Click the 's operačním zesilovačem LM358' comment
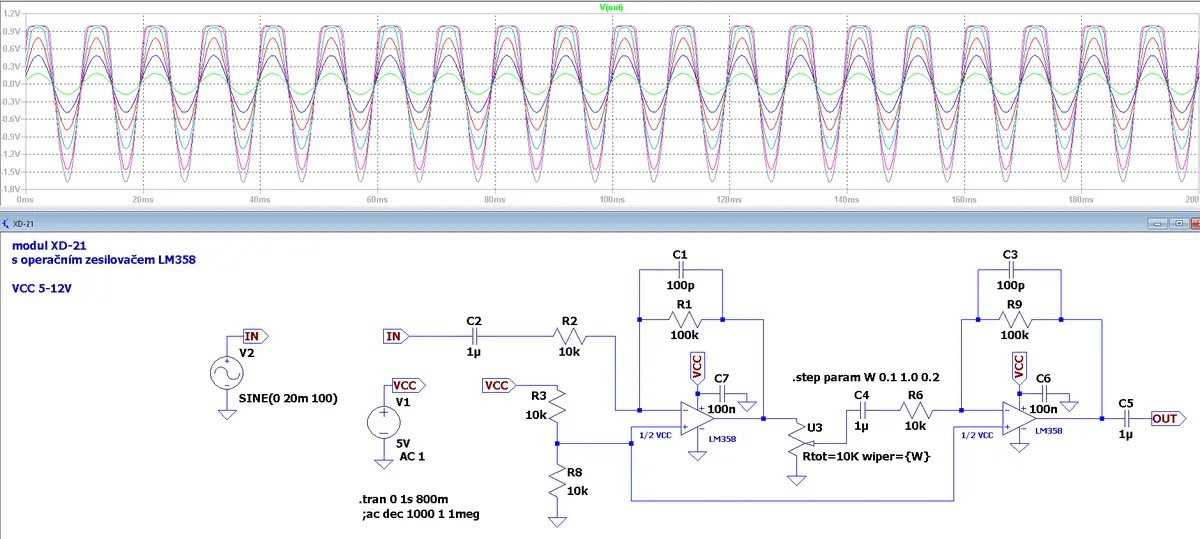 [x=103, y=261]
